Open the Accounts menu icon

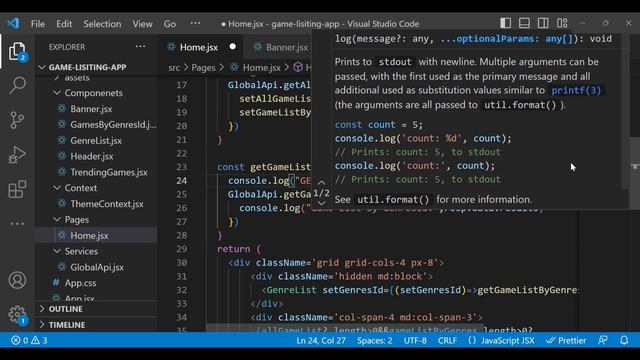[x=17, y=280]
